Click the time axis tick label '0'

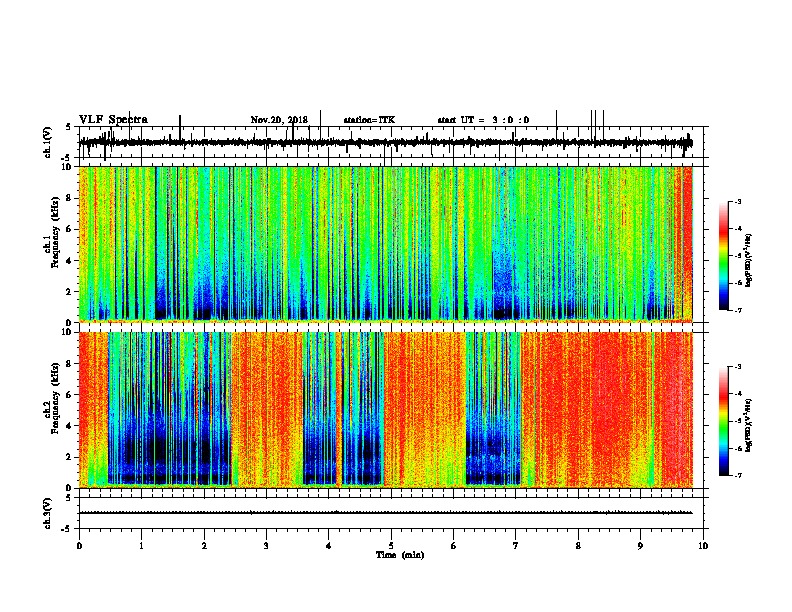[x=79, y=546]
